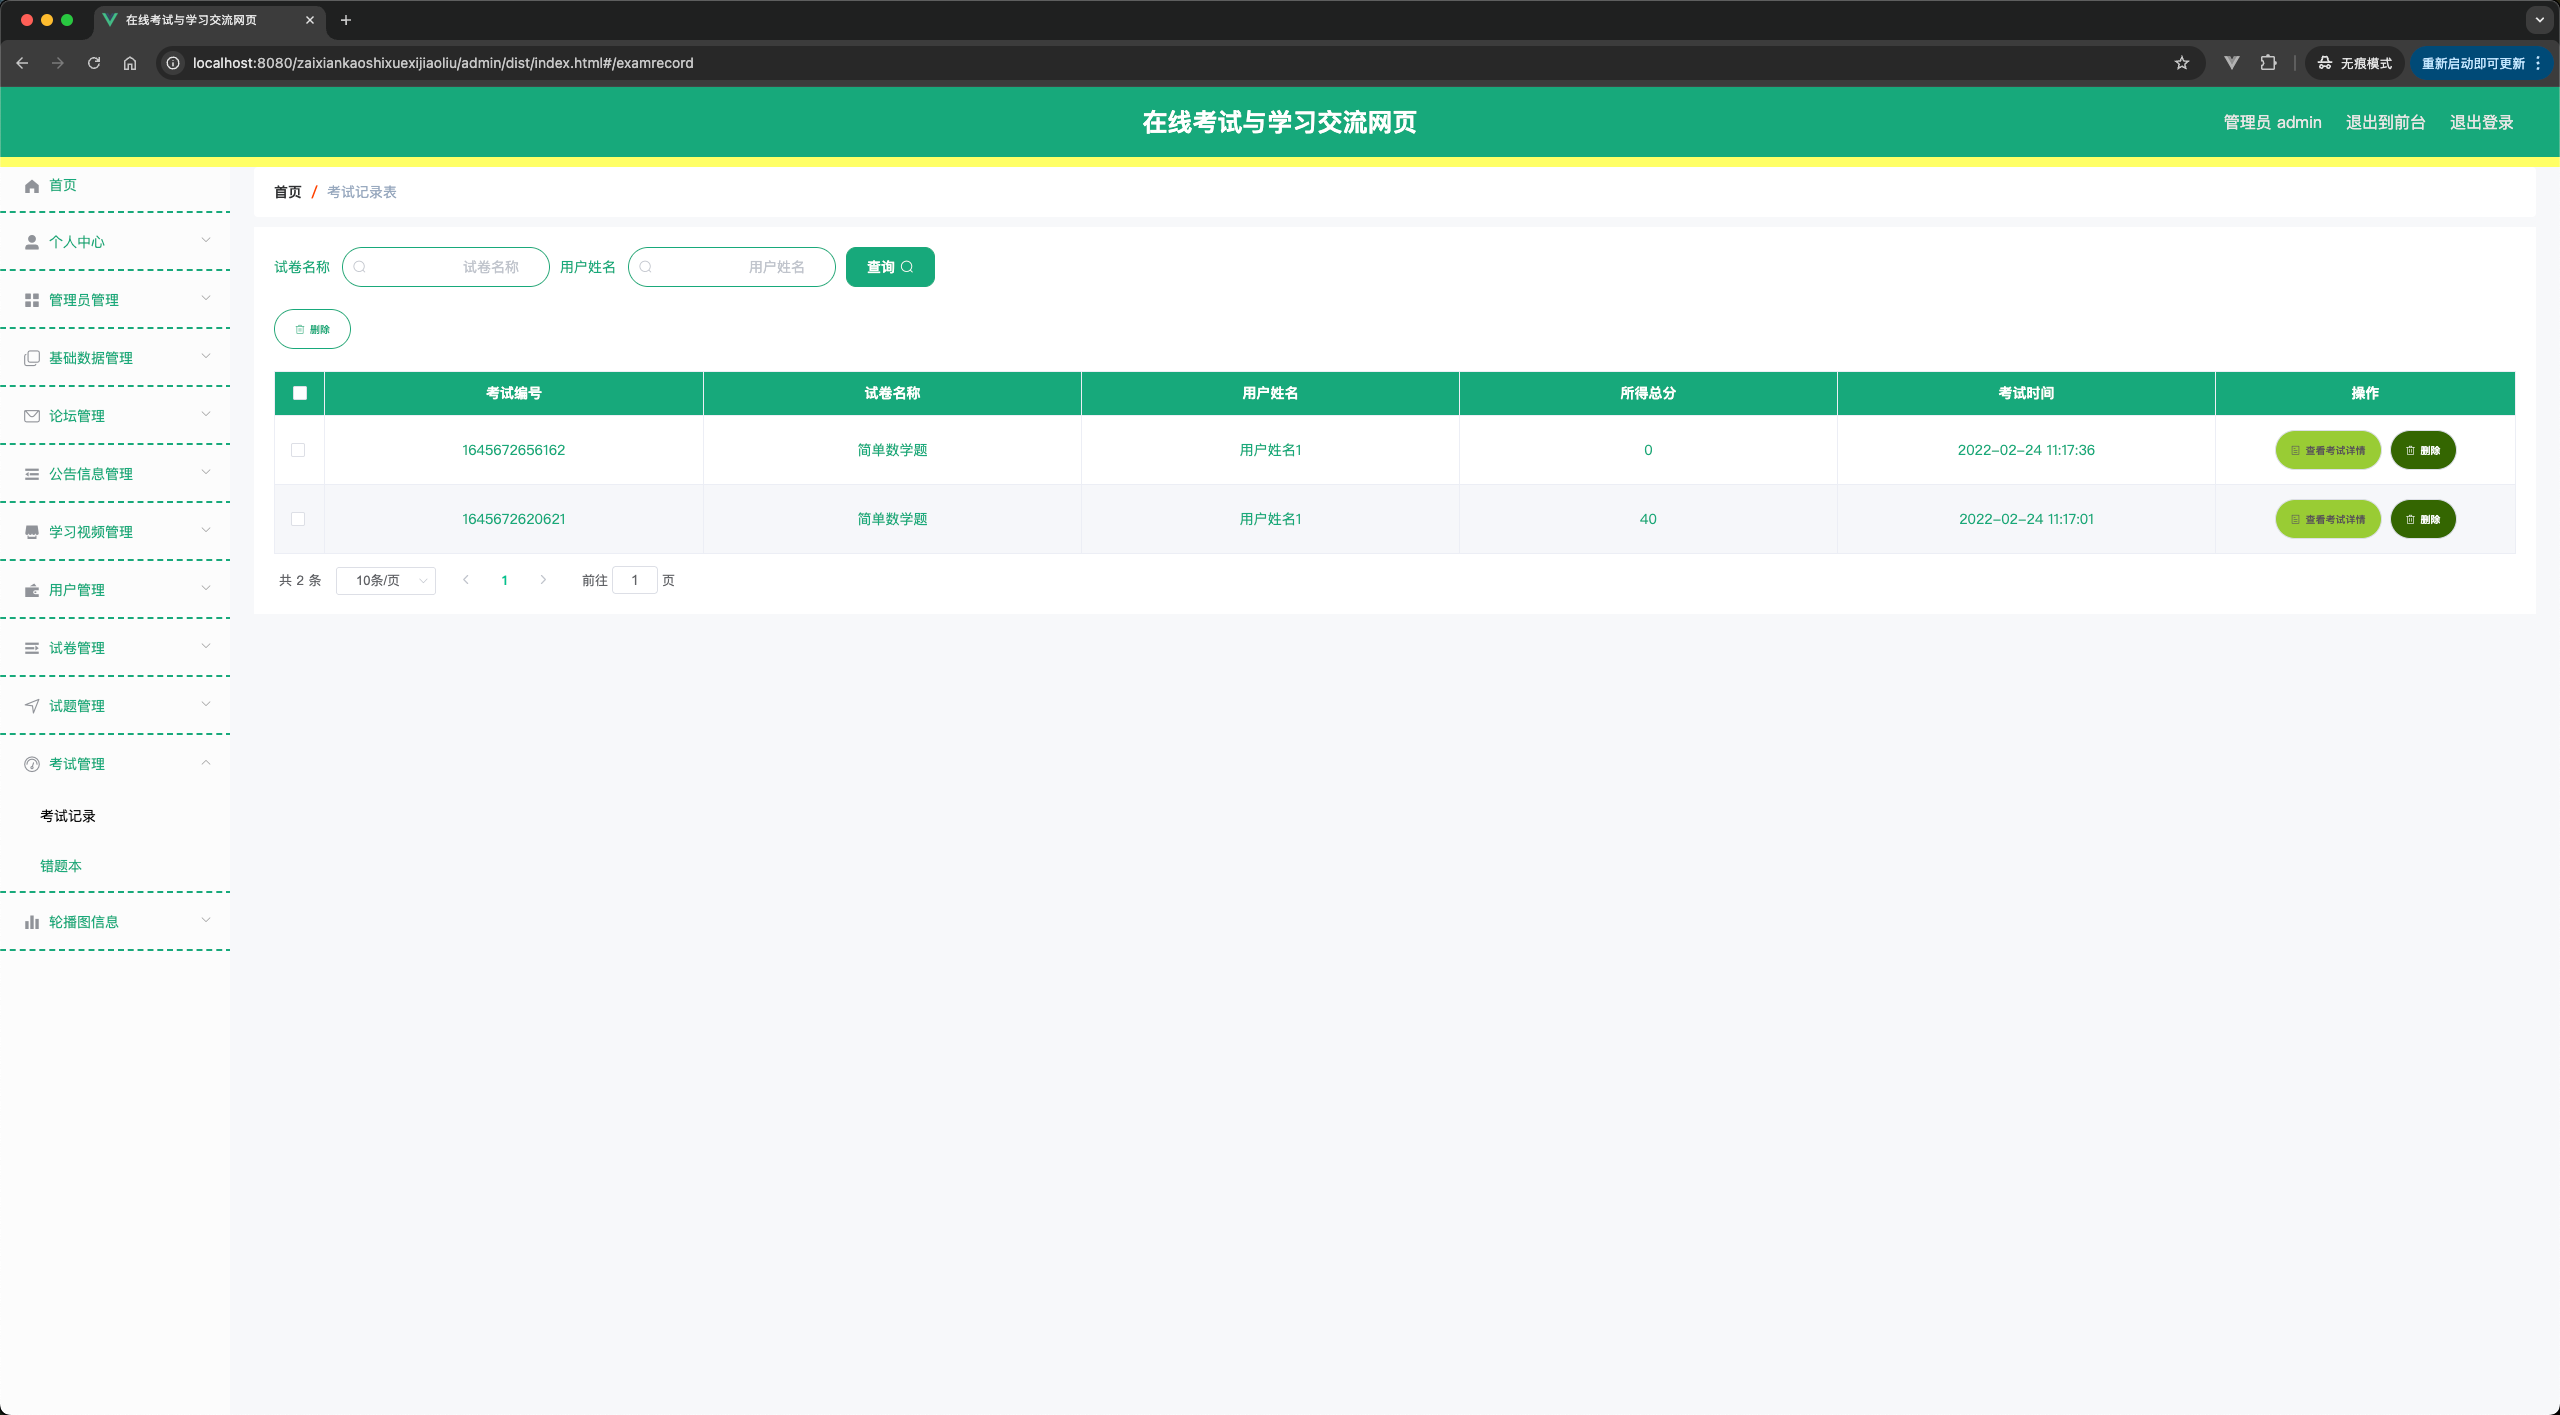Click 退出登录 in the header
The width and height of the screenshot is (2560, 1415).
pyautogui.click(x=2482, y=122)
